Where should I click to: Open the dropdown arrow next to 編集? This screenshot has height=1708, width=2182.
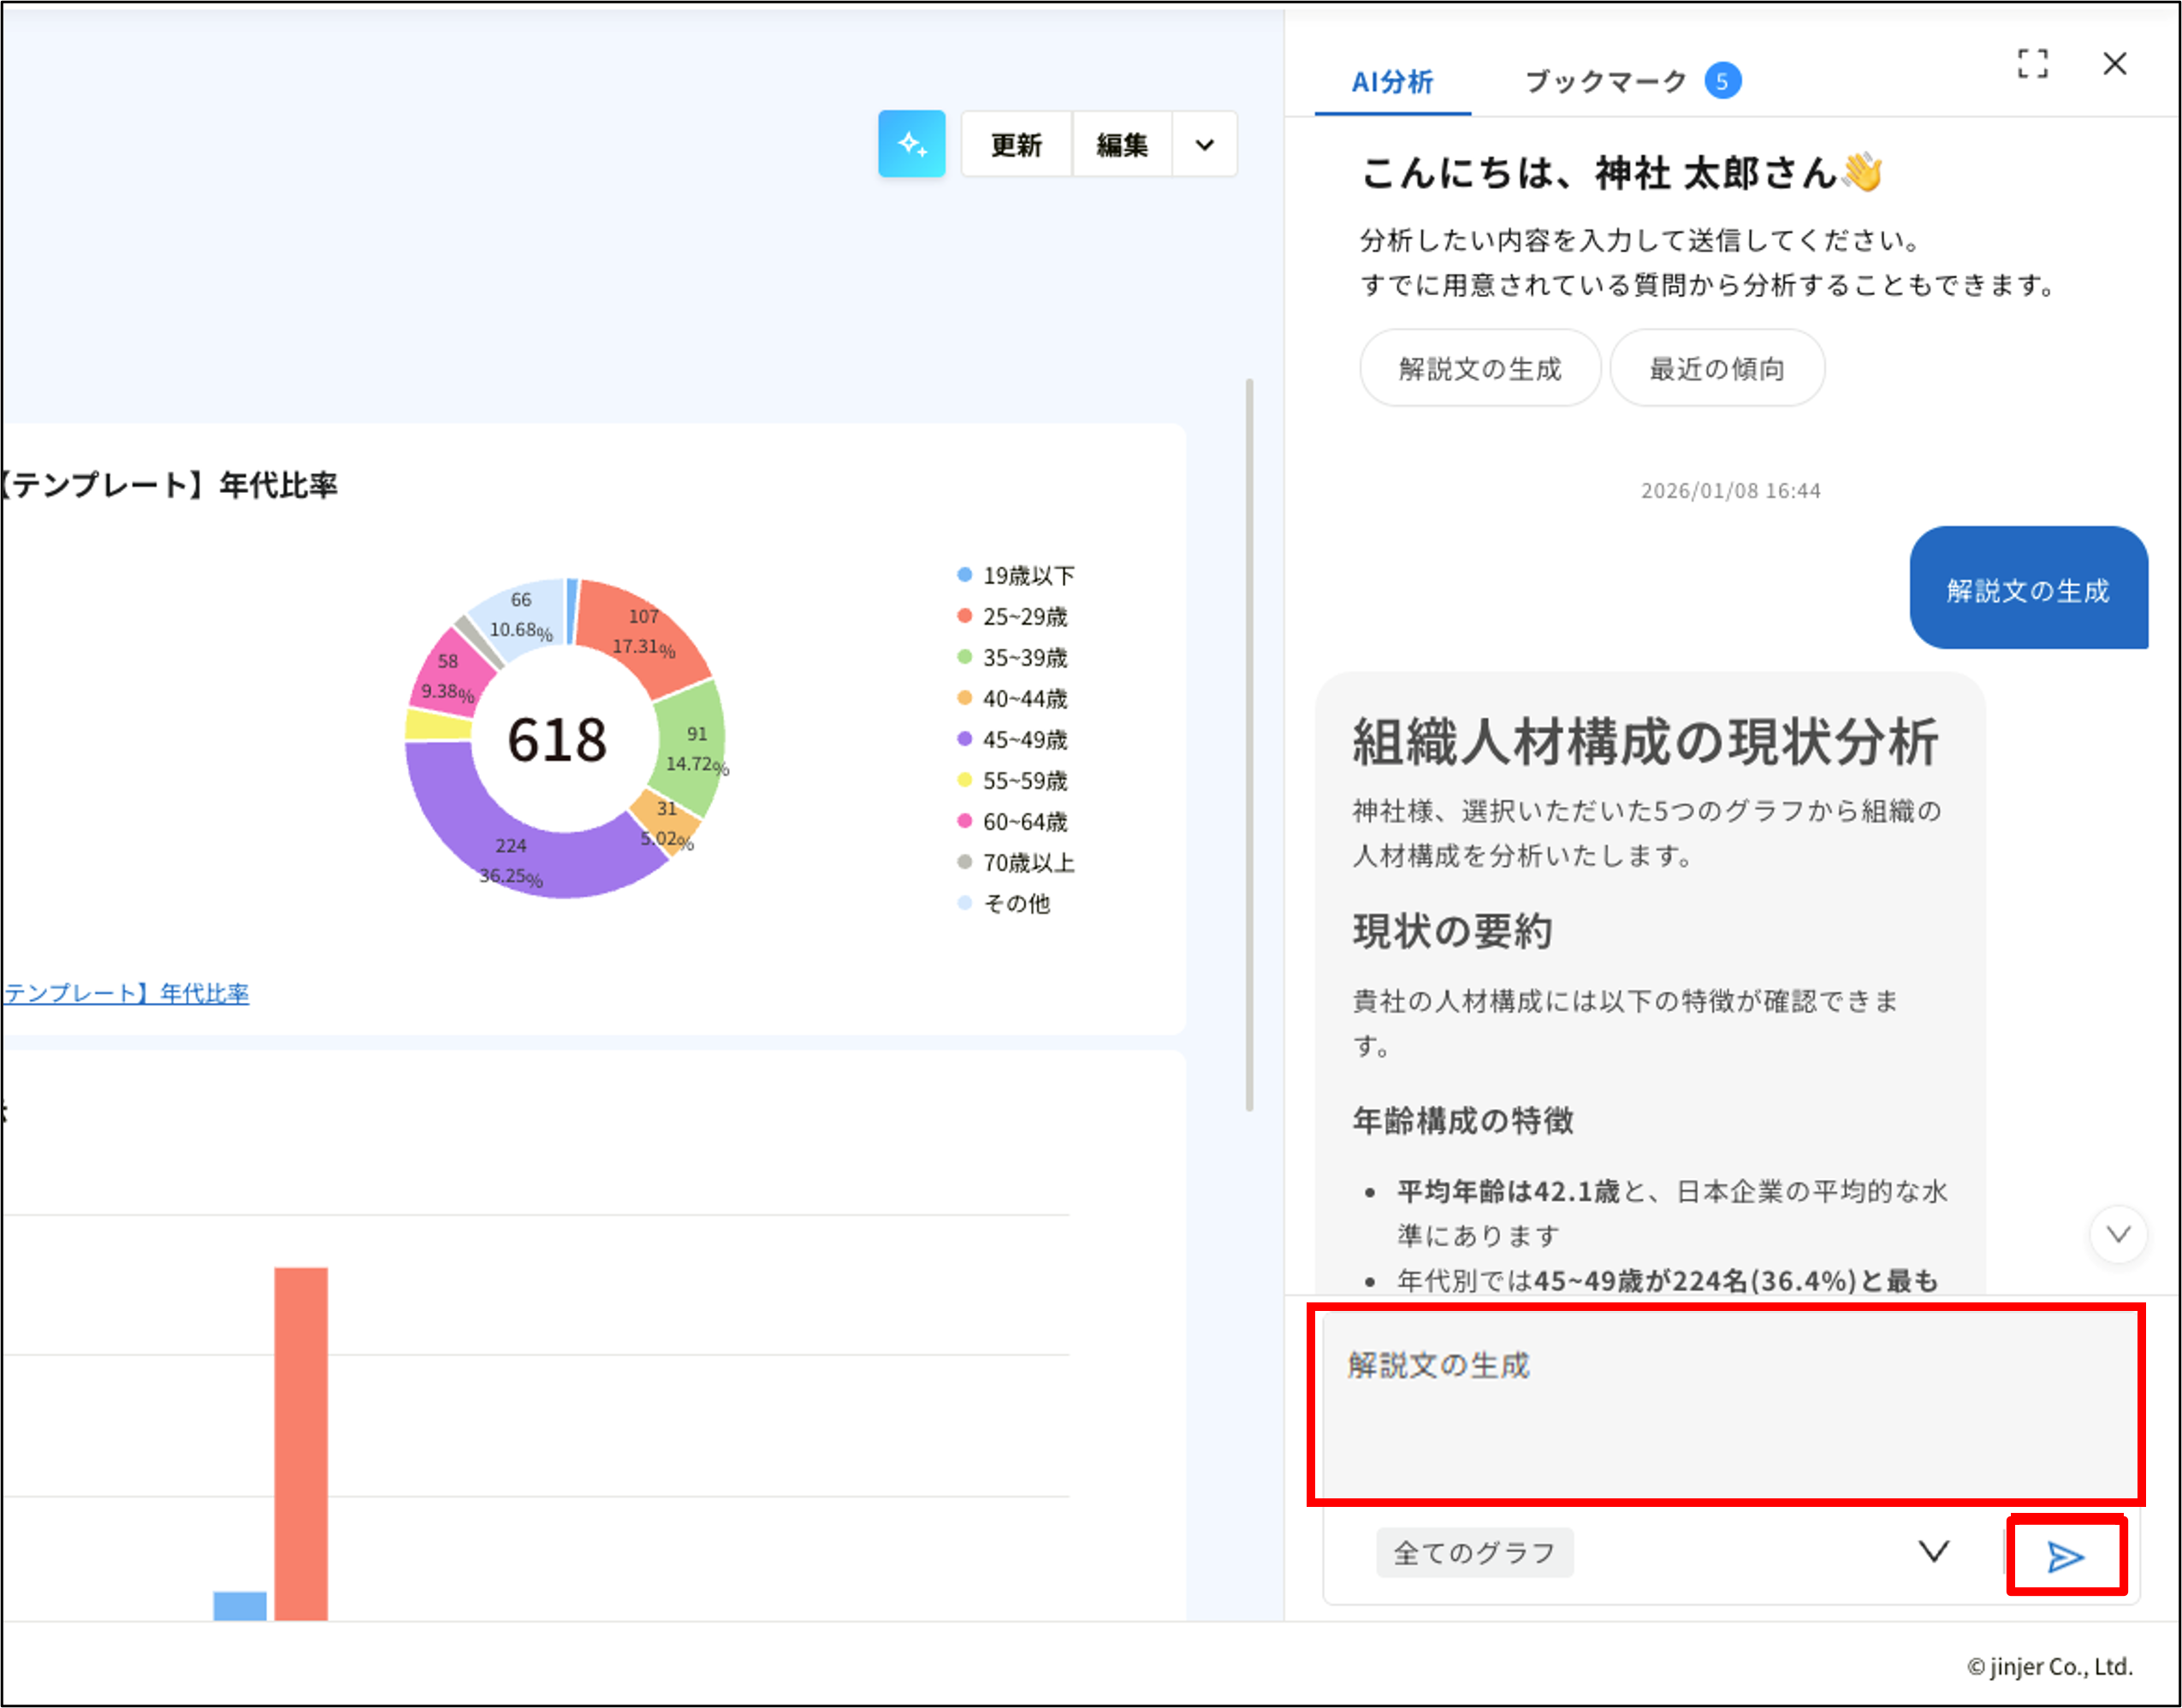pos(1204,144)
